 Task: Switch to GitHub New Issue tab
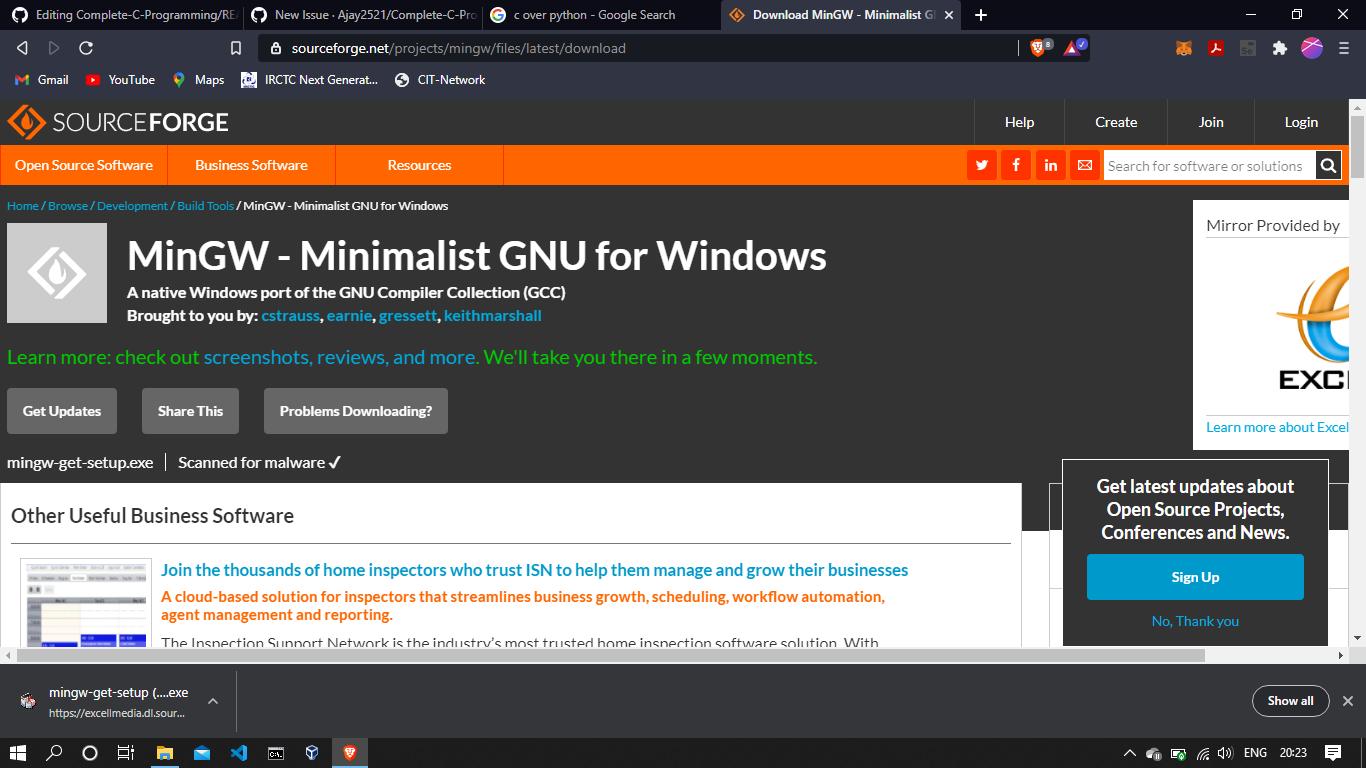point(361,15)
